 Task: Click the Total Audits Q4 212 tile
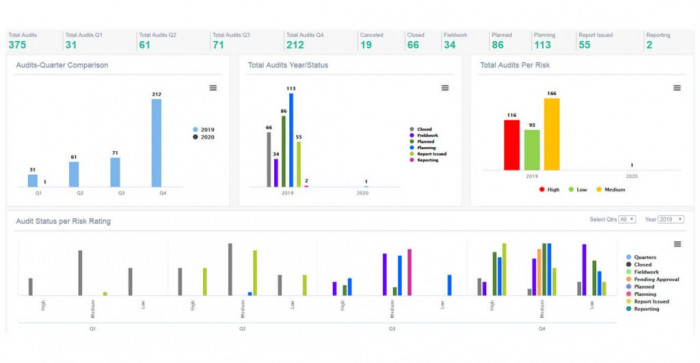tap(320, 41)
